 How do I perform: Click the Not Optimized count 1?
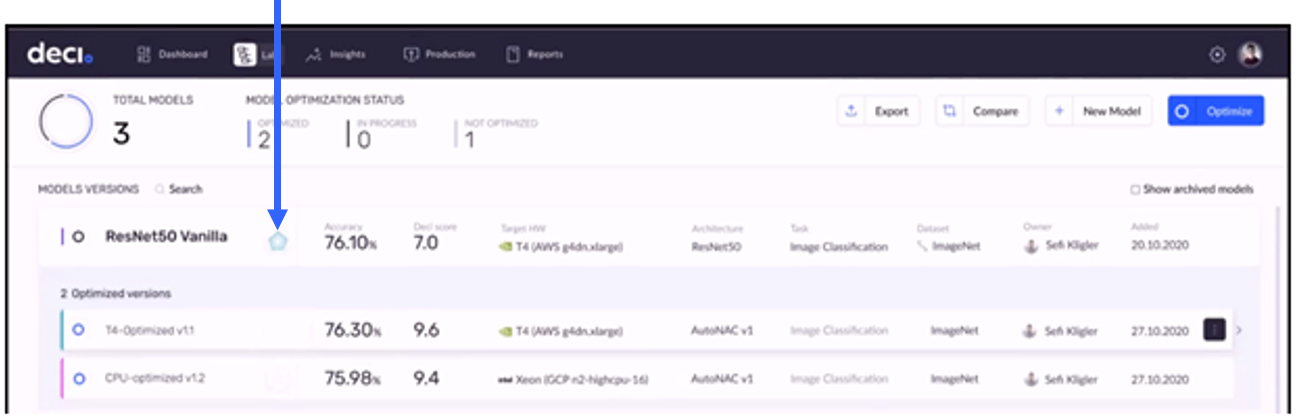pos(469,140)
